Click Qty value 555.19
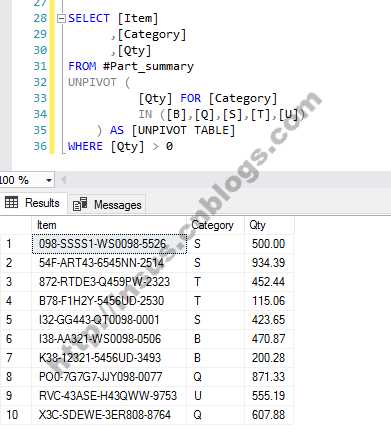The width and height of the screenshot is (391, 434). (269, 396)
